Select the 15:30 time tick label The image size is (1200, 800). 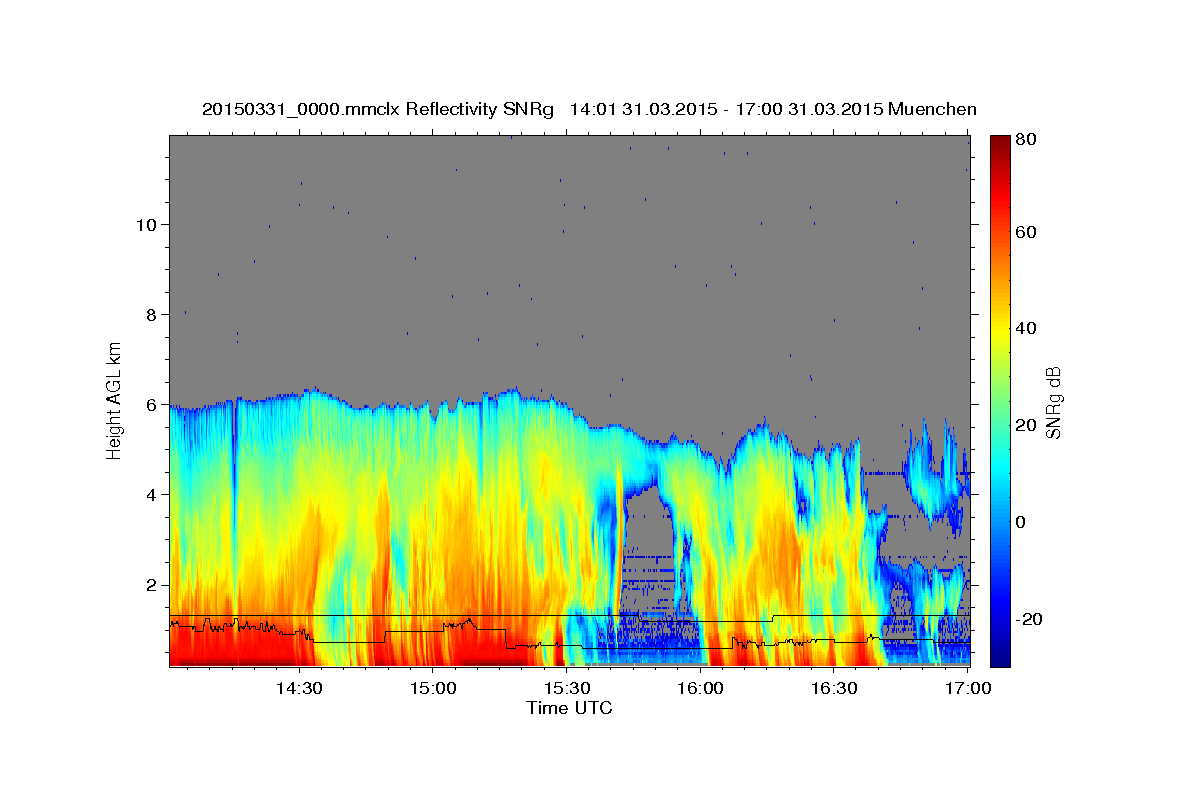566,688
